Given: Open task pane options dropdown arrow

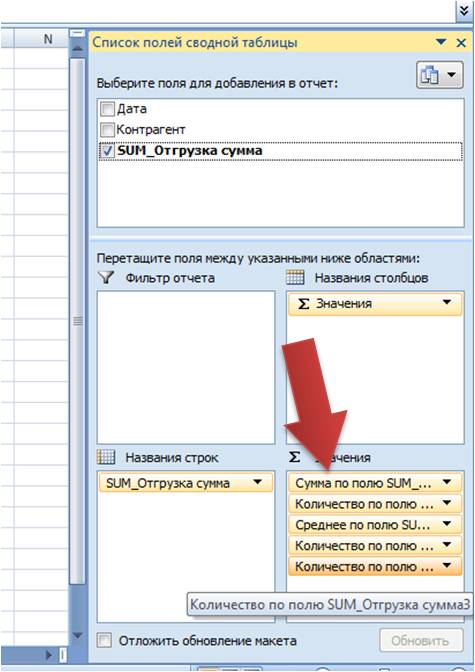Looking at the screenshot, I should tap(441, 42).
